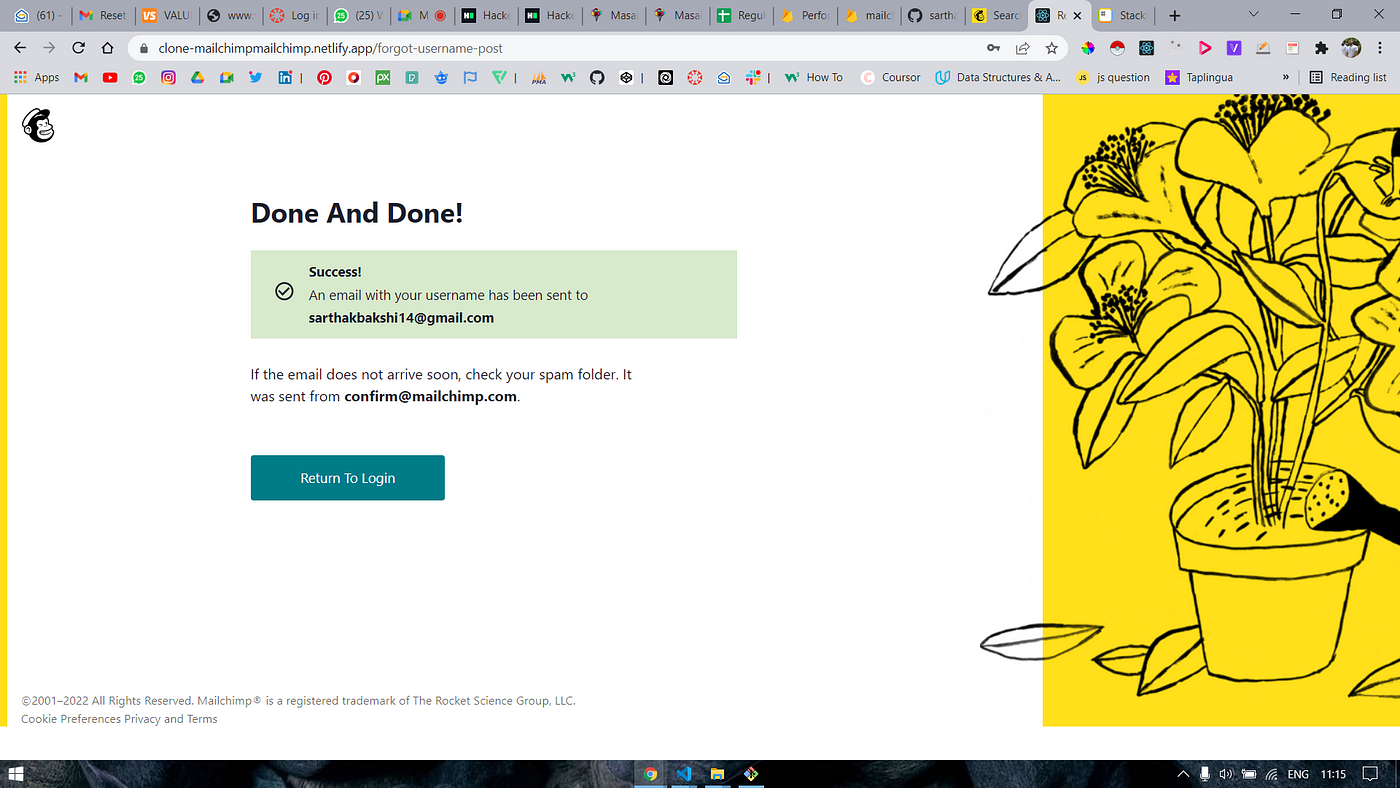This screenshot has width=1400, height=788.
Task: Open Chrome's three-dot menu
Action: coord(1380,48)
